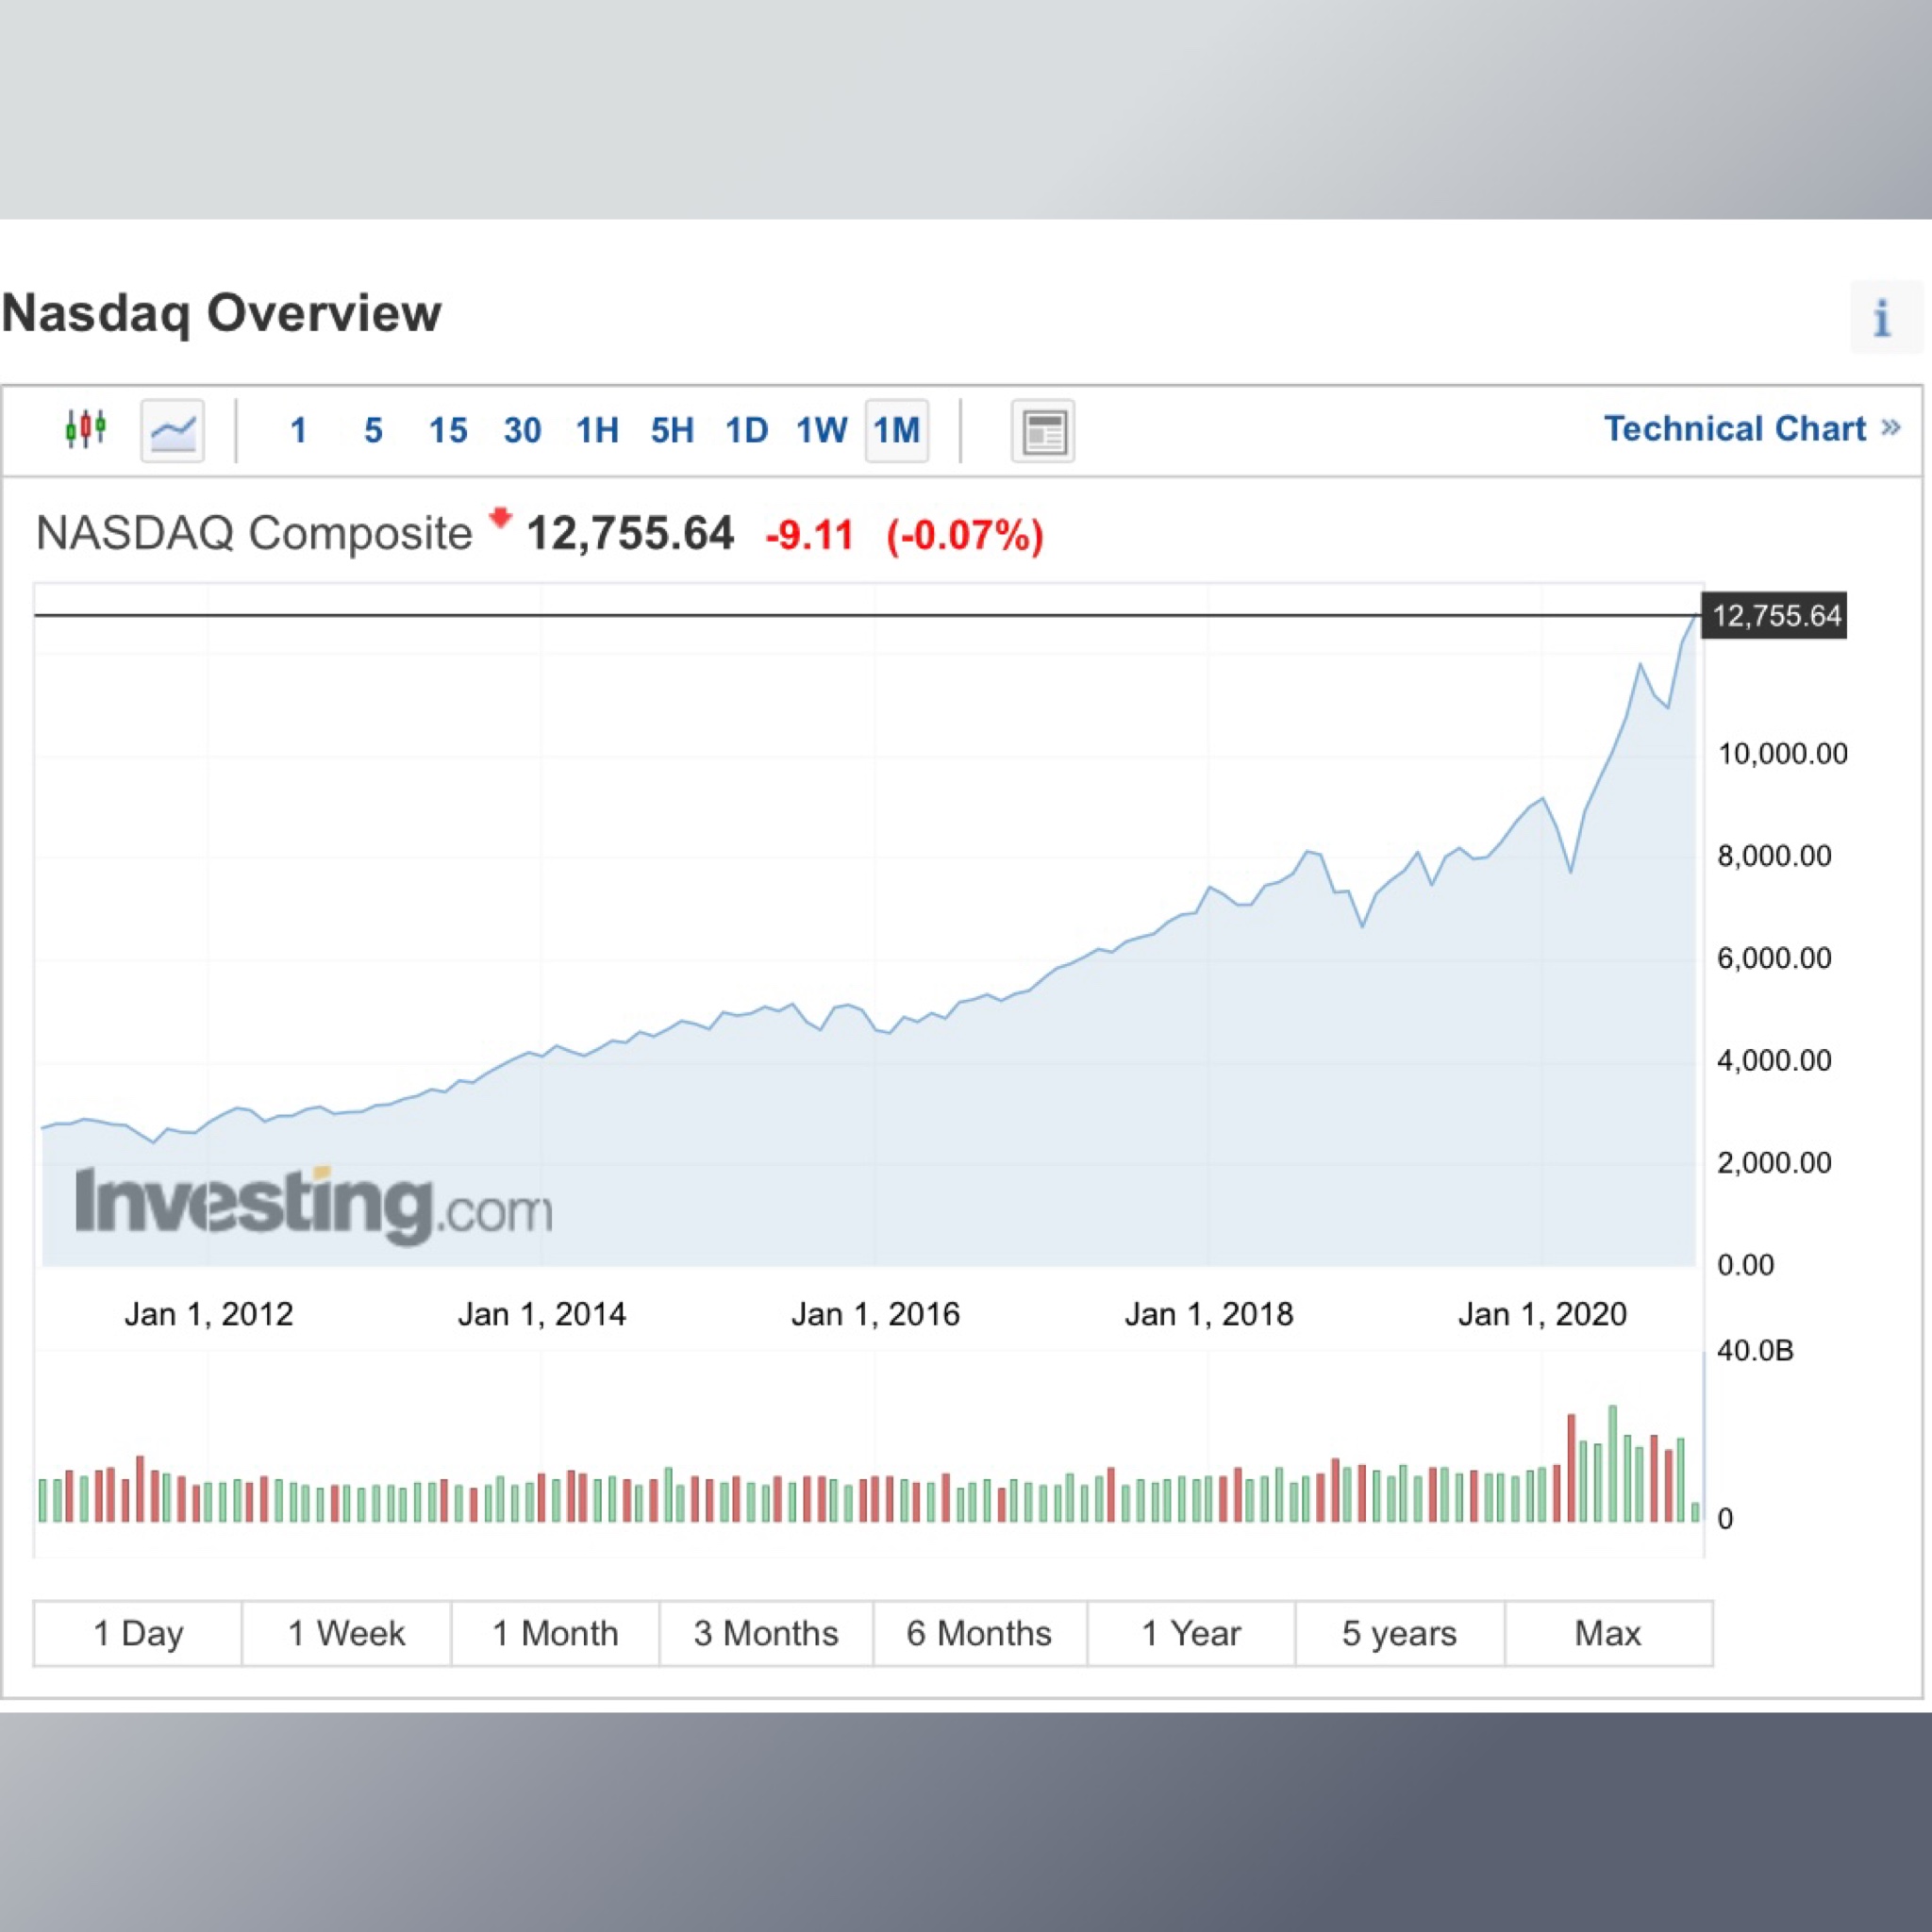This screenshot has height=1932, width=1932.
Task: Click the 6,000.00 price axis label
Action: [1774, 958]
